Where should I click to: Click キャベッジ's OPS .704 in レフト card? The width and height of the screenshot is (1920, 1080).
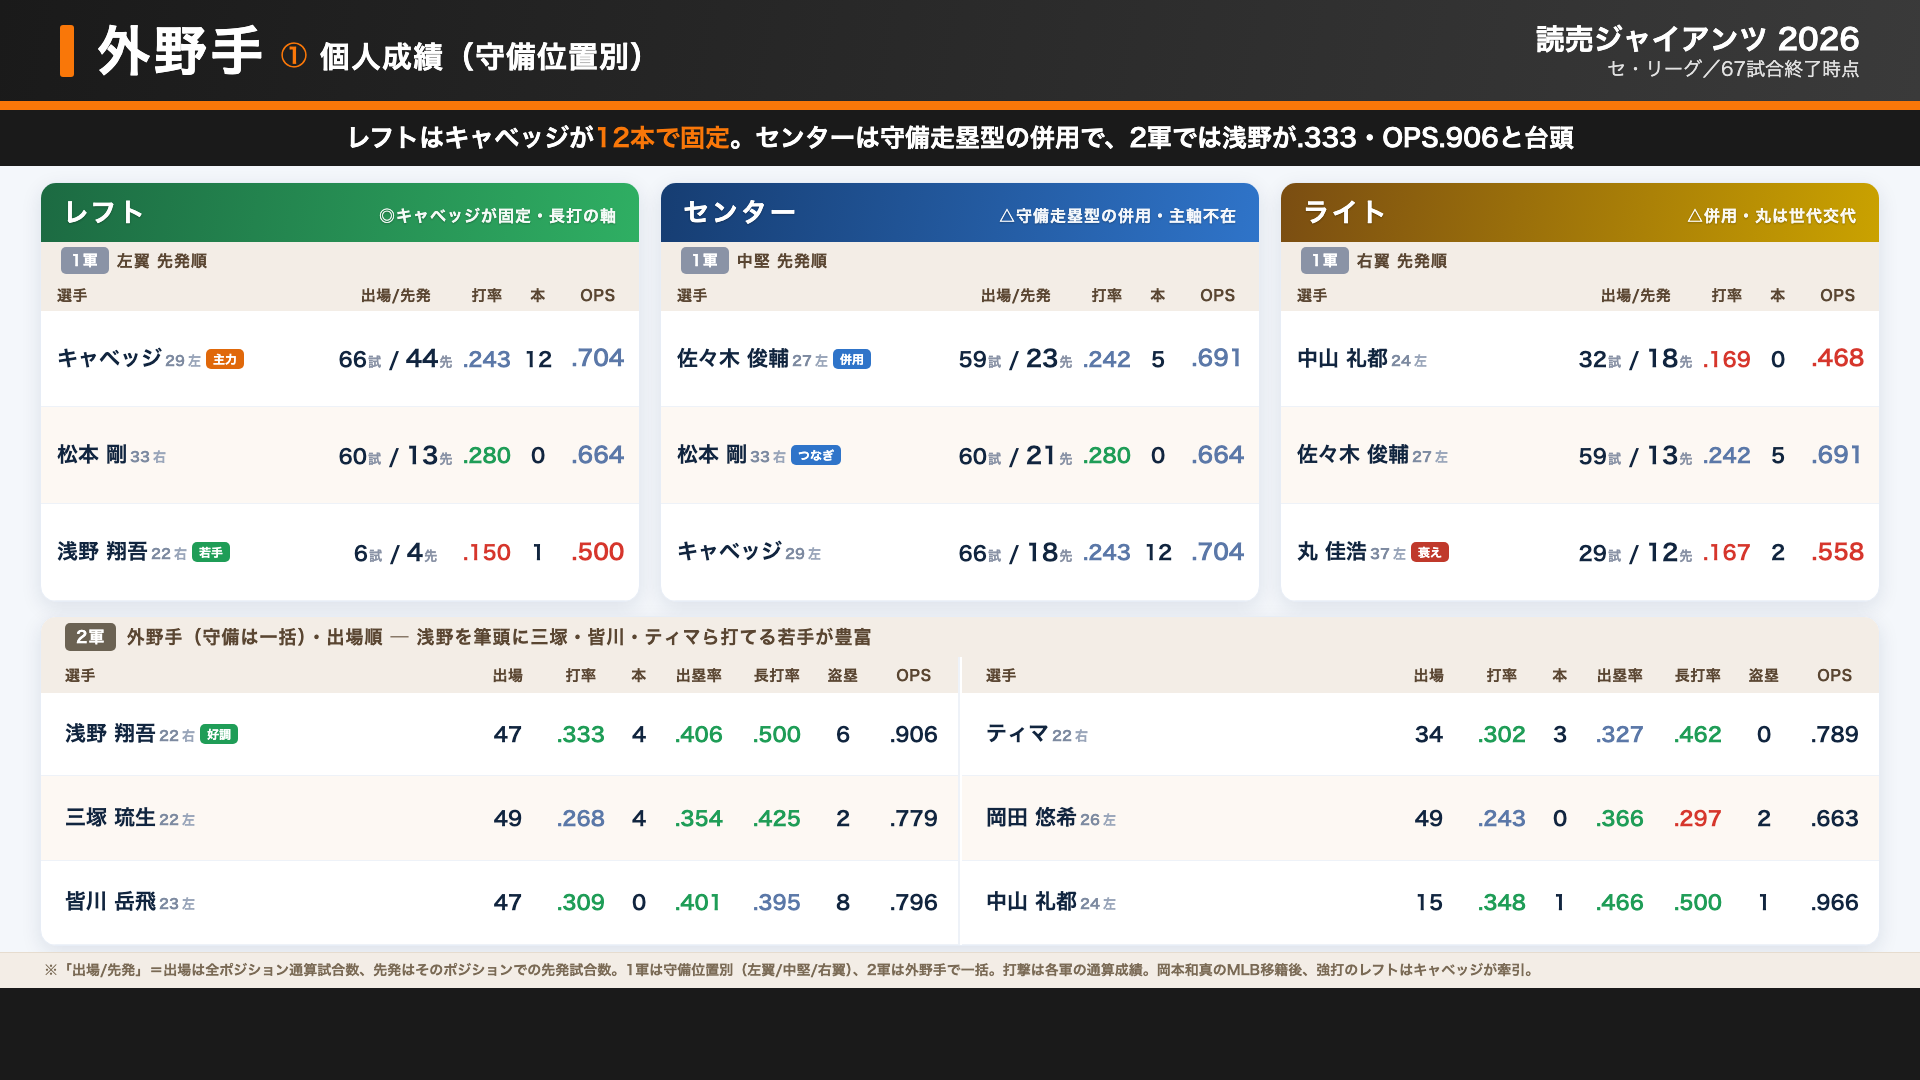coord(598,358)
